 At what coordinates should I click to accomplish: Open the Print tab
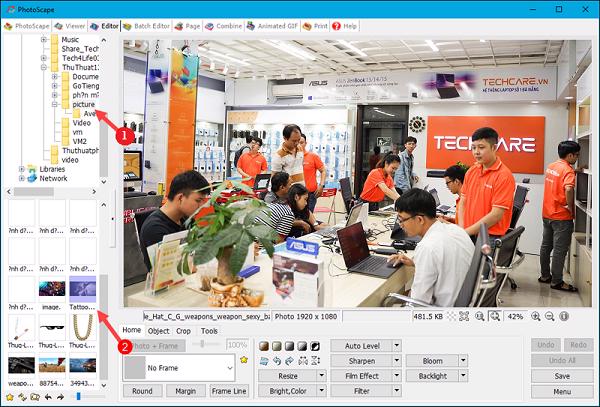tap(315, 26)
